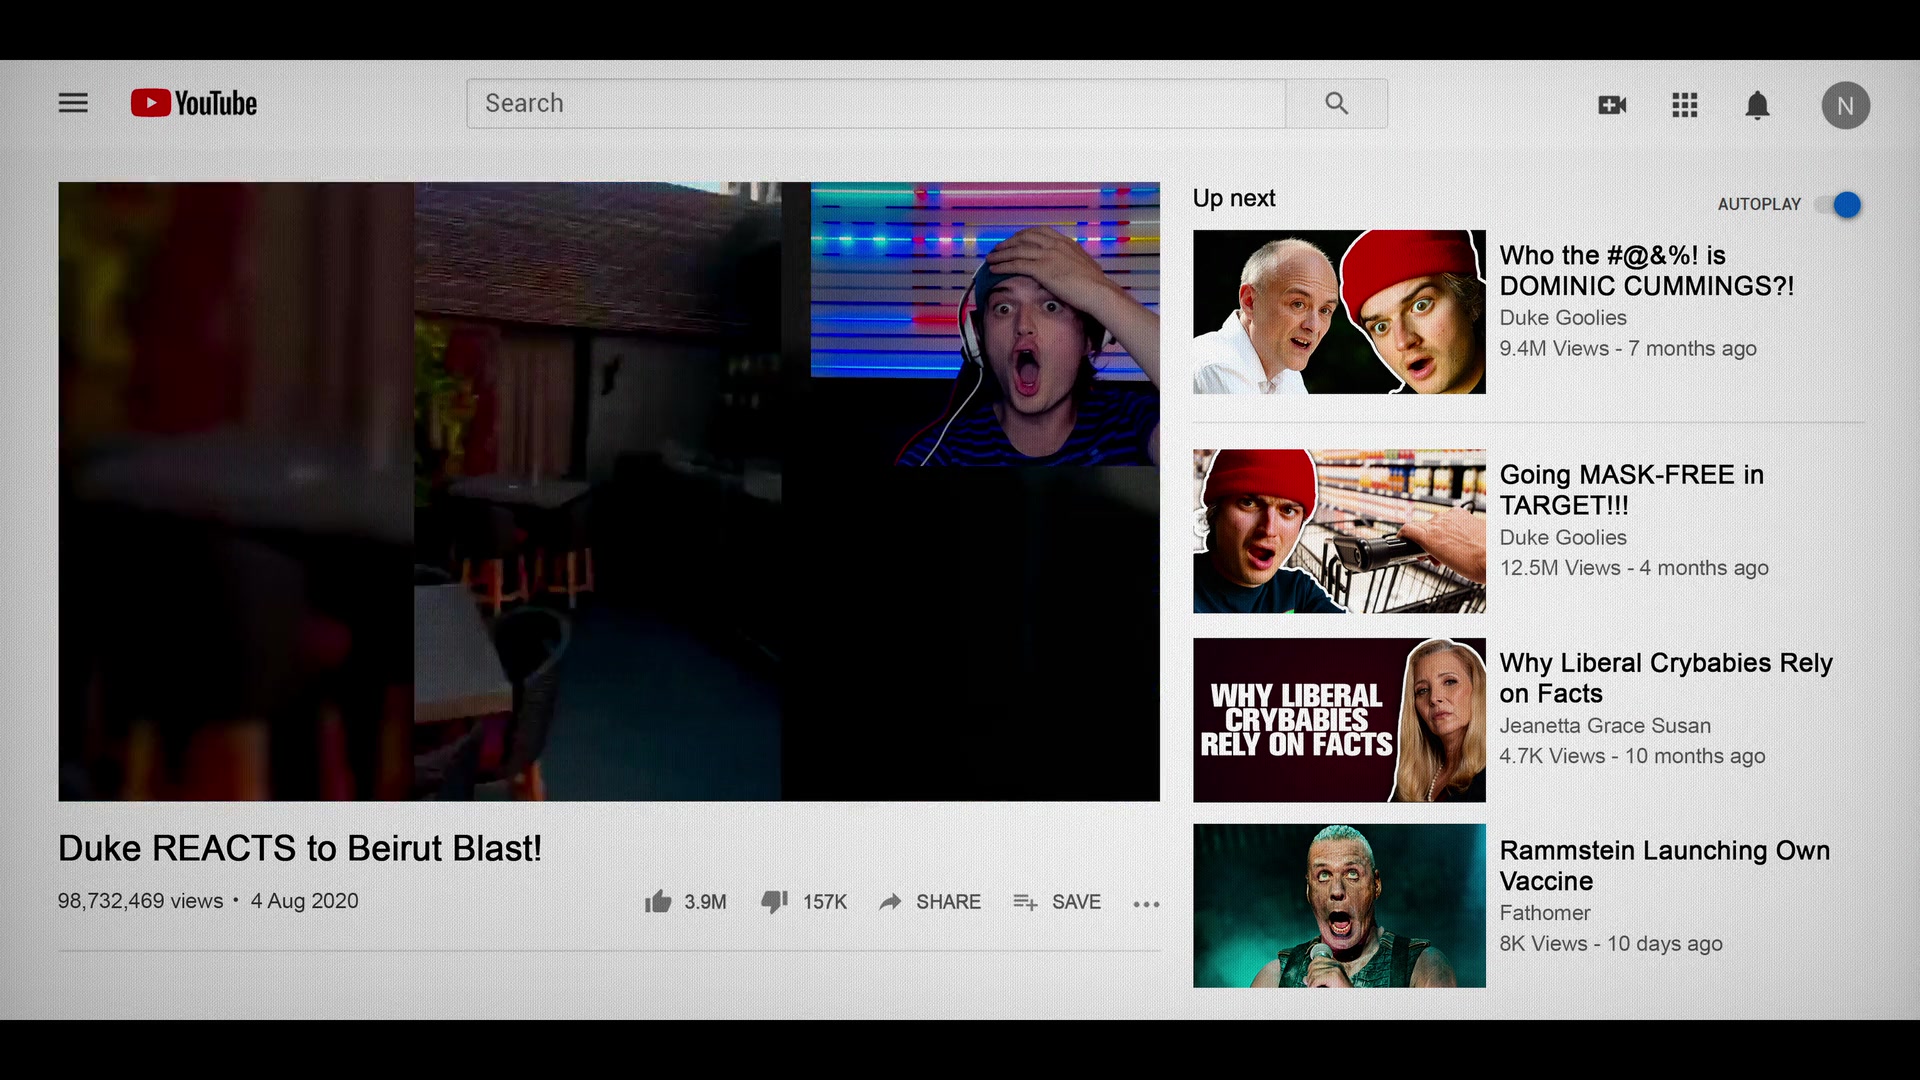Go to the YouTube home logo
The height and width of the screenshot is (1080, 1920).
[x=194, y=103]
